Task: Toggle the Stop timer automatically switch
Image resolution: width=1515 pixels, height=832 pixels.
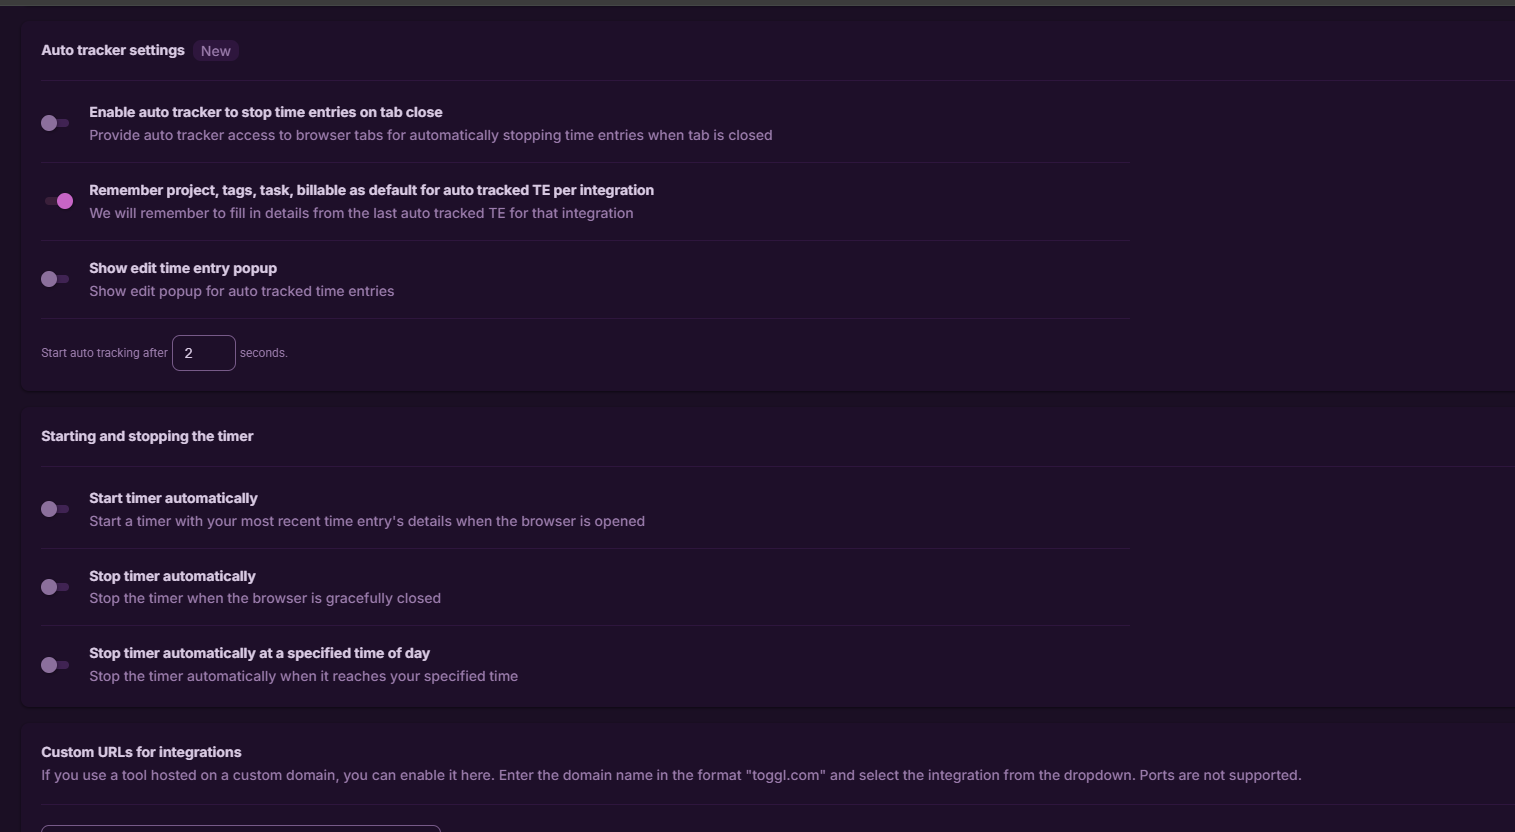Action: pos(55,587)
